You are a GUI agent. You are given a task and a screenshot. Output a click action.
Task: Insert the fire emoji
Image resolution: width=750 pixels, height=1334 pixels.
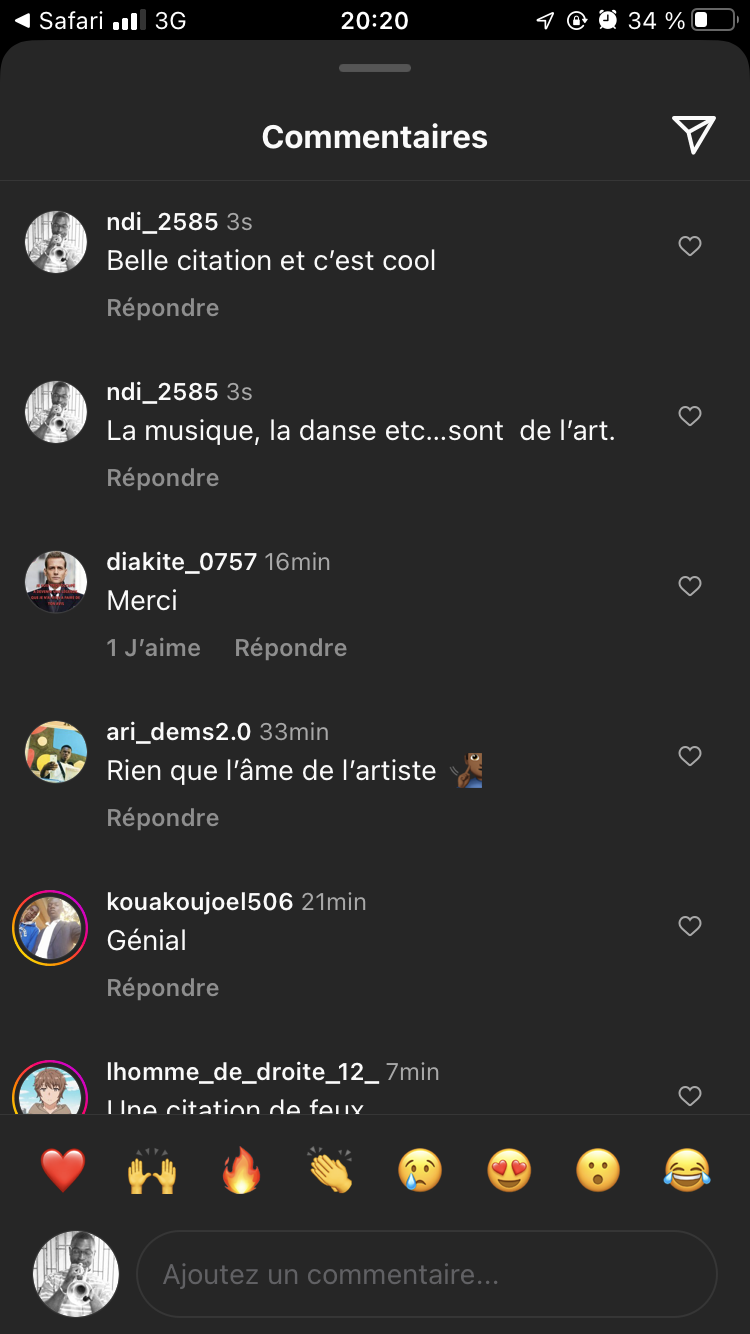[241, 1170]
